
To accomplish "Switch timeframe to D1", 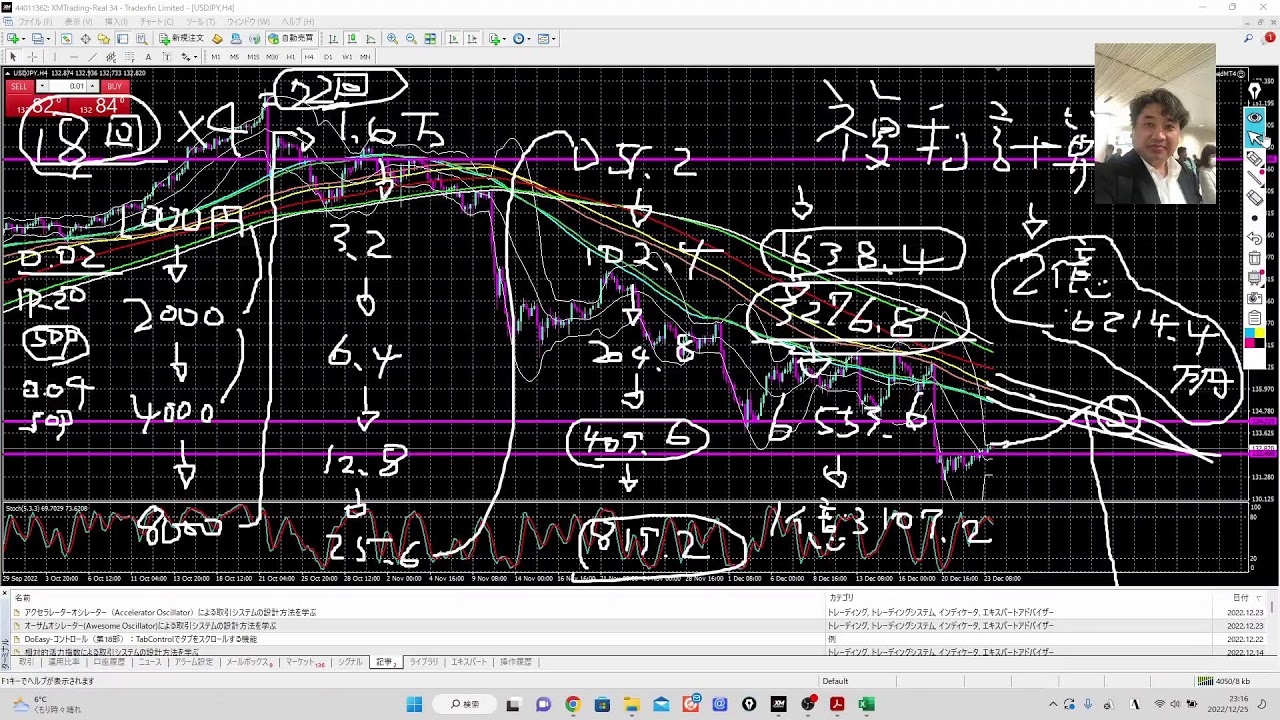I will click(328, 57).
